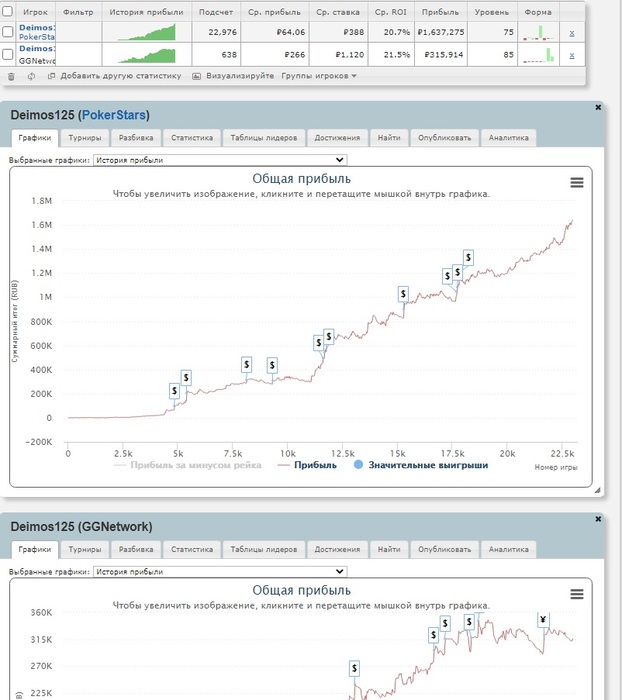Open Deimos PokerStars player link in table
The height and width of the screenshot is (700, 622).
pyautogui.click(x=37, y=28)
